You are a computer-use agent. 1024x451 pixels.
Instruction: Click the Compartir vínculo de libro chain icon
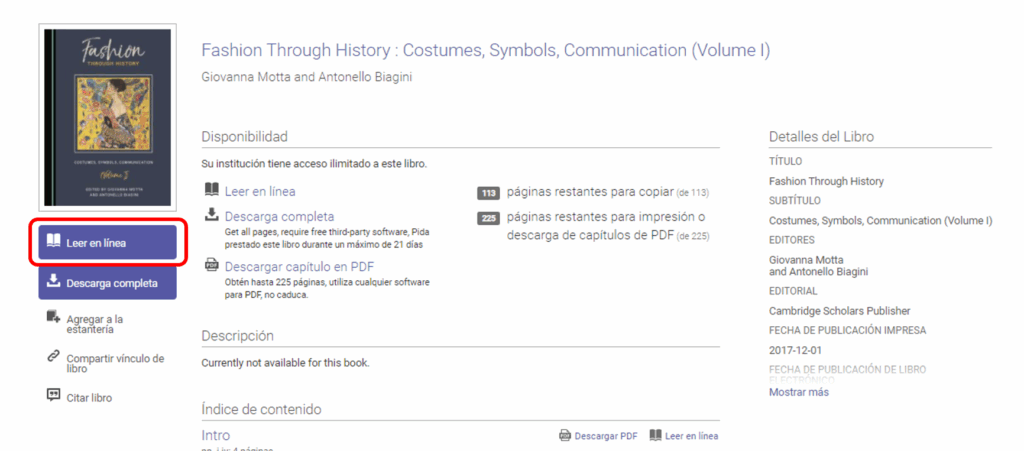pos(54,356)
